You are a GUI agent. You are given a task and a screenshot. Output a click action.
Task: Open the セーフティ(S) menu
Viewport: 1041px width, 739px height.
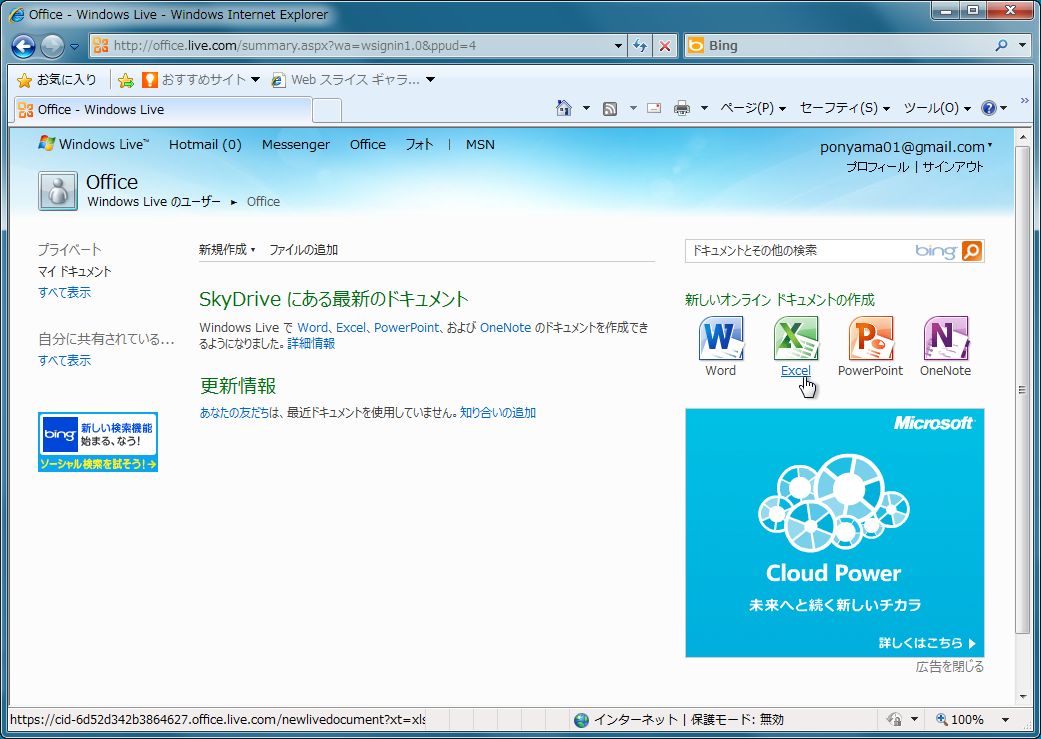(844, 108)
